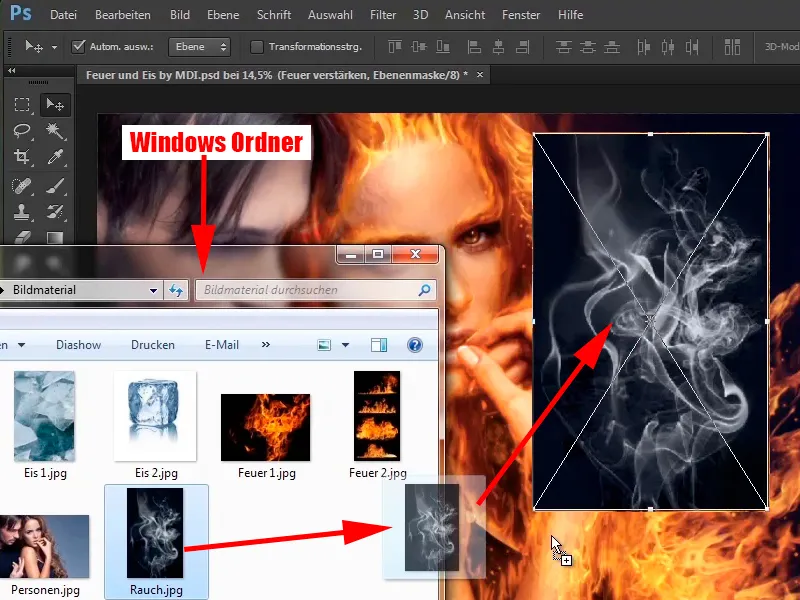Close the Feuer und Eis document tab
800x600 pixels.
click(480, 74)
